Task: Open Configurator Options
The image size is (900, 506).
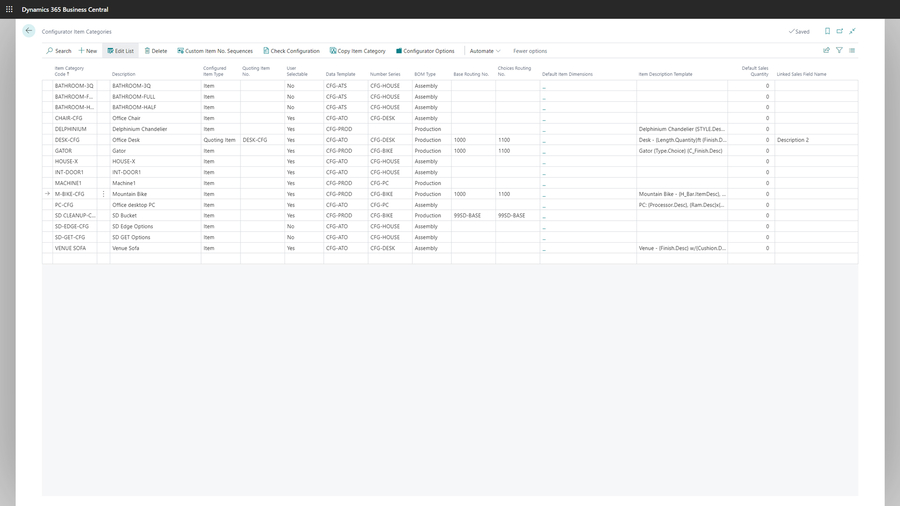Action: [425, 51]
